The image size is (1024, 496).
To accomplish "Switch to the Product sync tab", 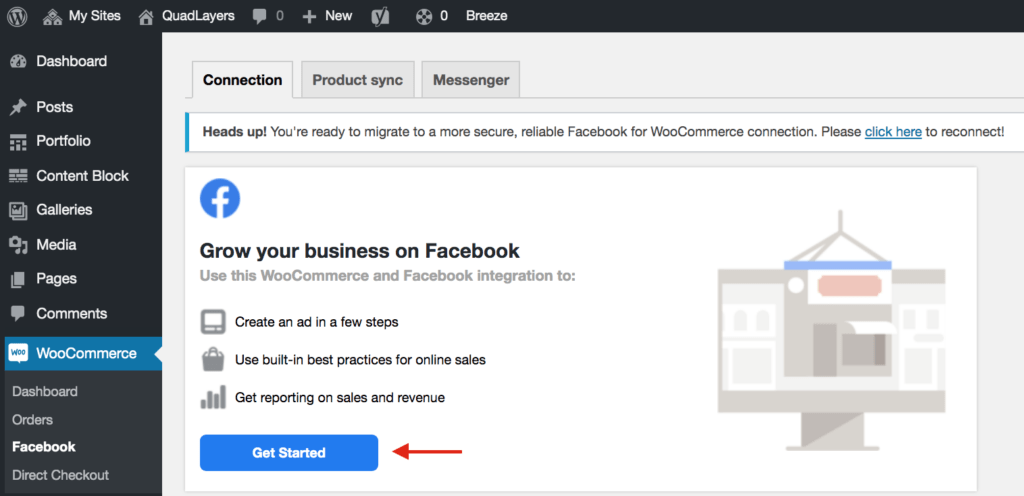I will click(x=357, y=80).
